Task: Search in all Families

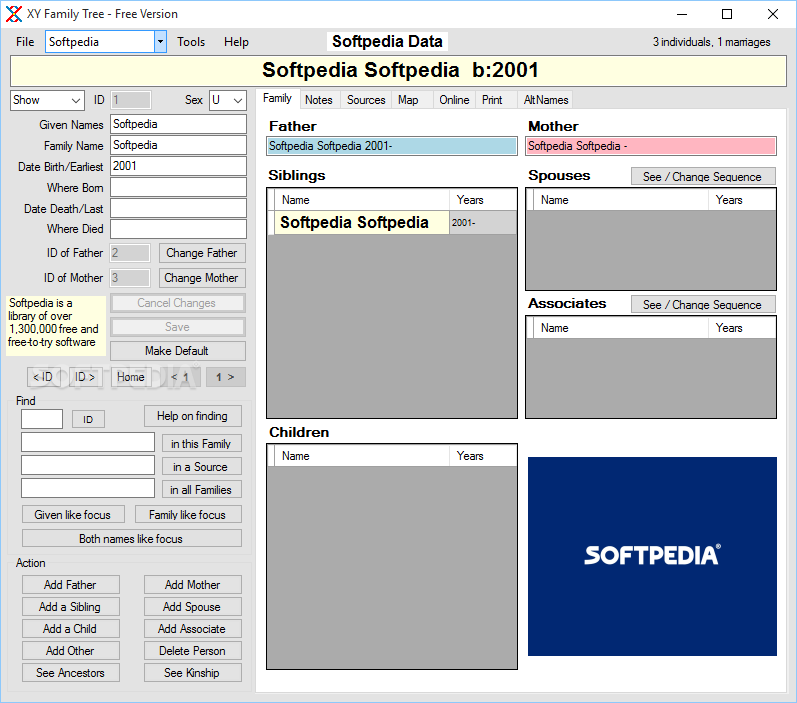Action: coord(202,490)
